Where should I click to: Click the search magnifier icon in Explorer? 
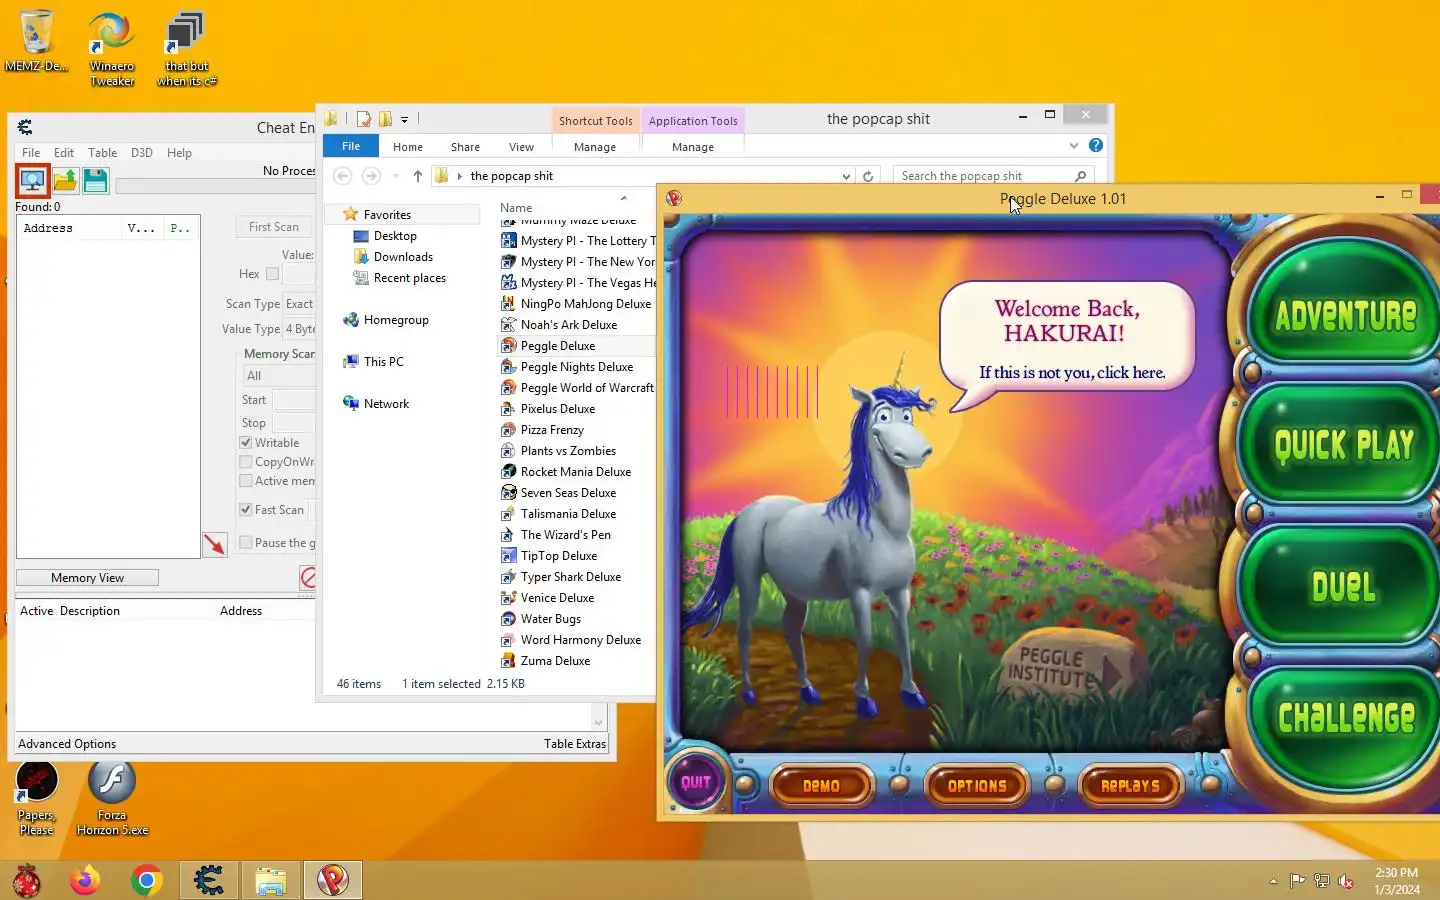[1080, 176]
